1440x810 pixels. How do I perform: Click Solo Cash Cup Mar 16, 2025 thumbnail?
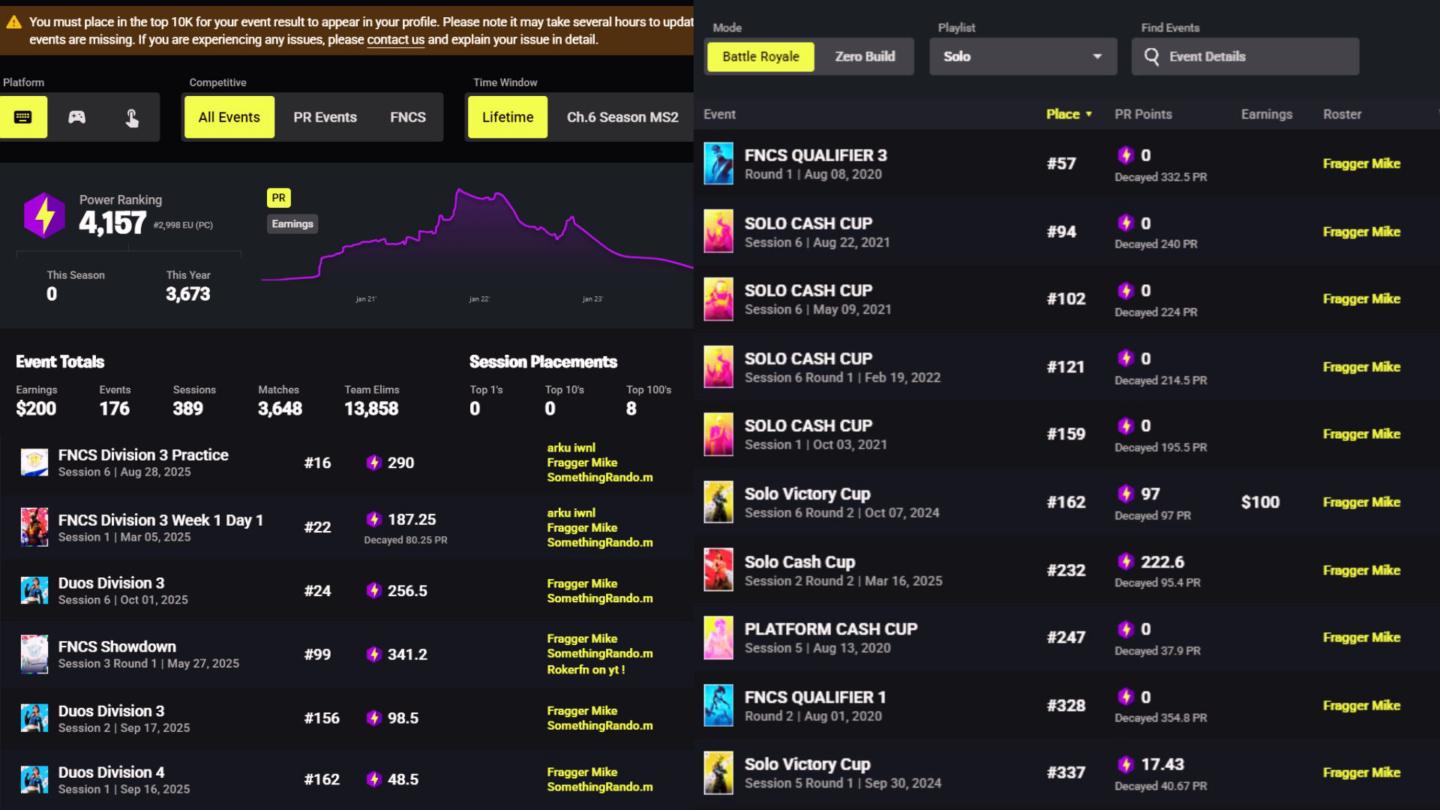[718, 570]
